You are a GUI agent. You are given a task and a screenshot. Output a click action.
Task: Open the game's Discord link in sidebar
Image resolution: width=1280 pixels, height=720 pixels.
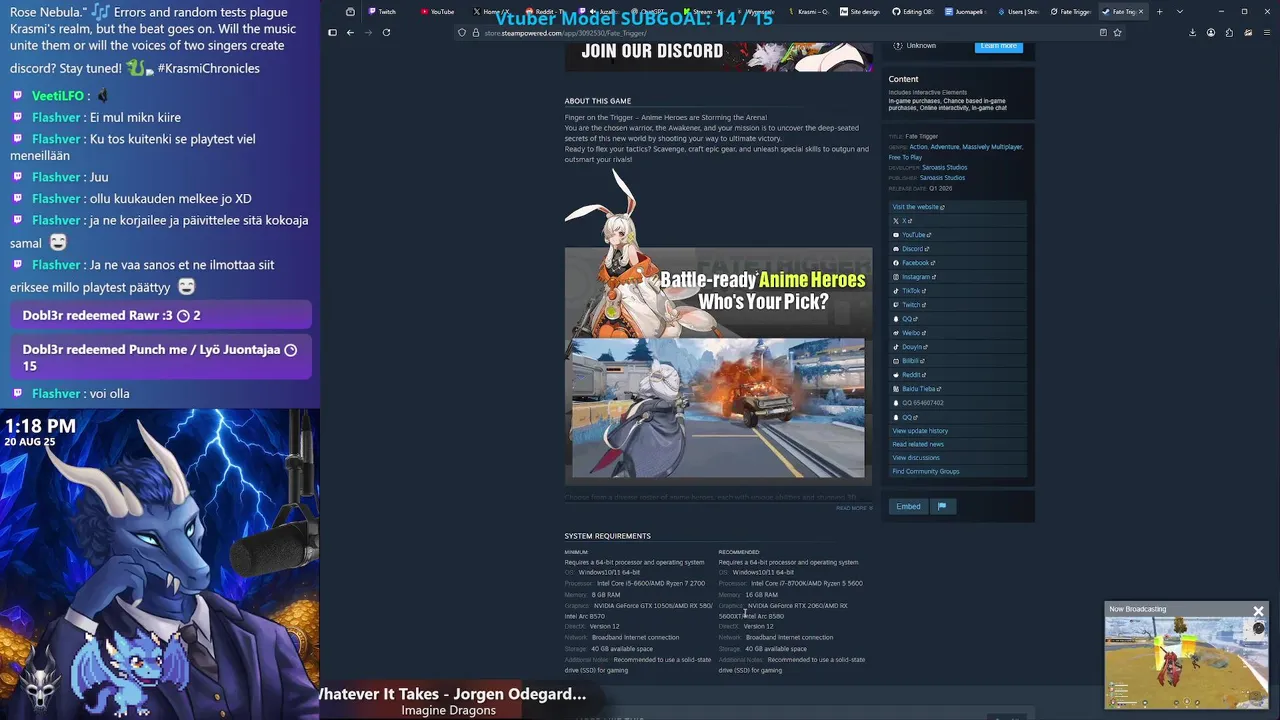[x=911, y=249]
